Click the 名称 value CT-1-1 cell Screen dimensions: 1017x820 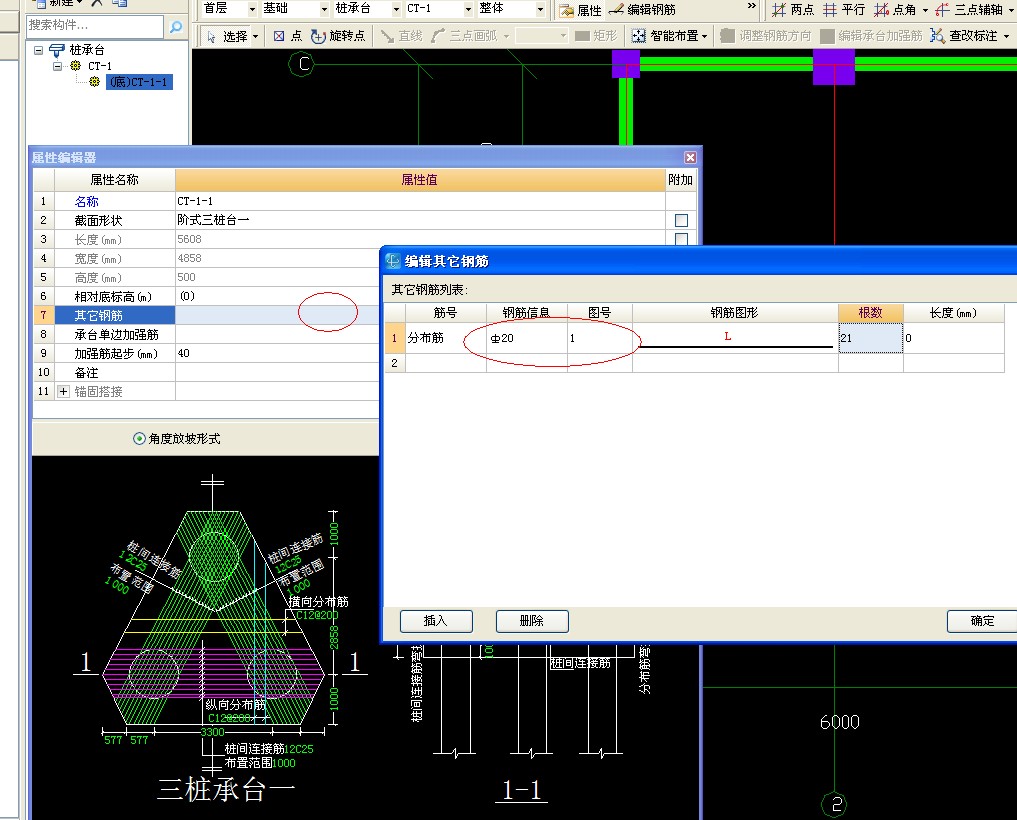[420, 201]
